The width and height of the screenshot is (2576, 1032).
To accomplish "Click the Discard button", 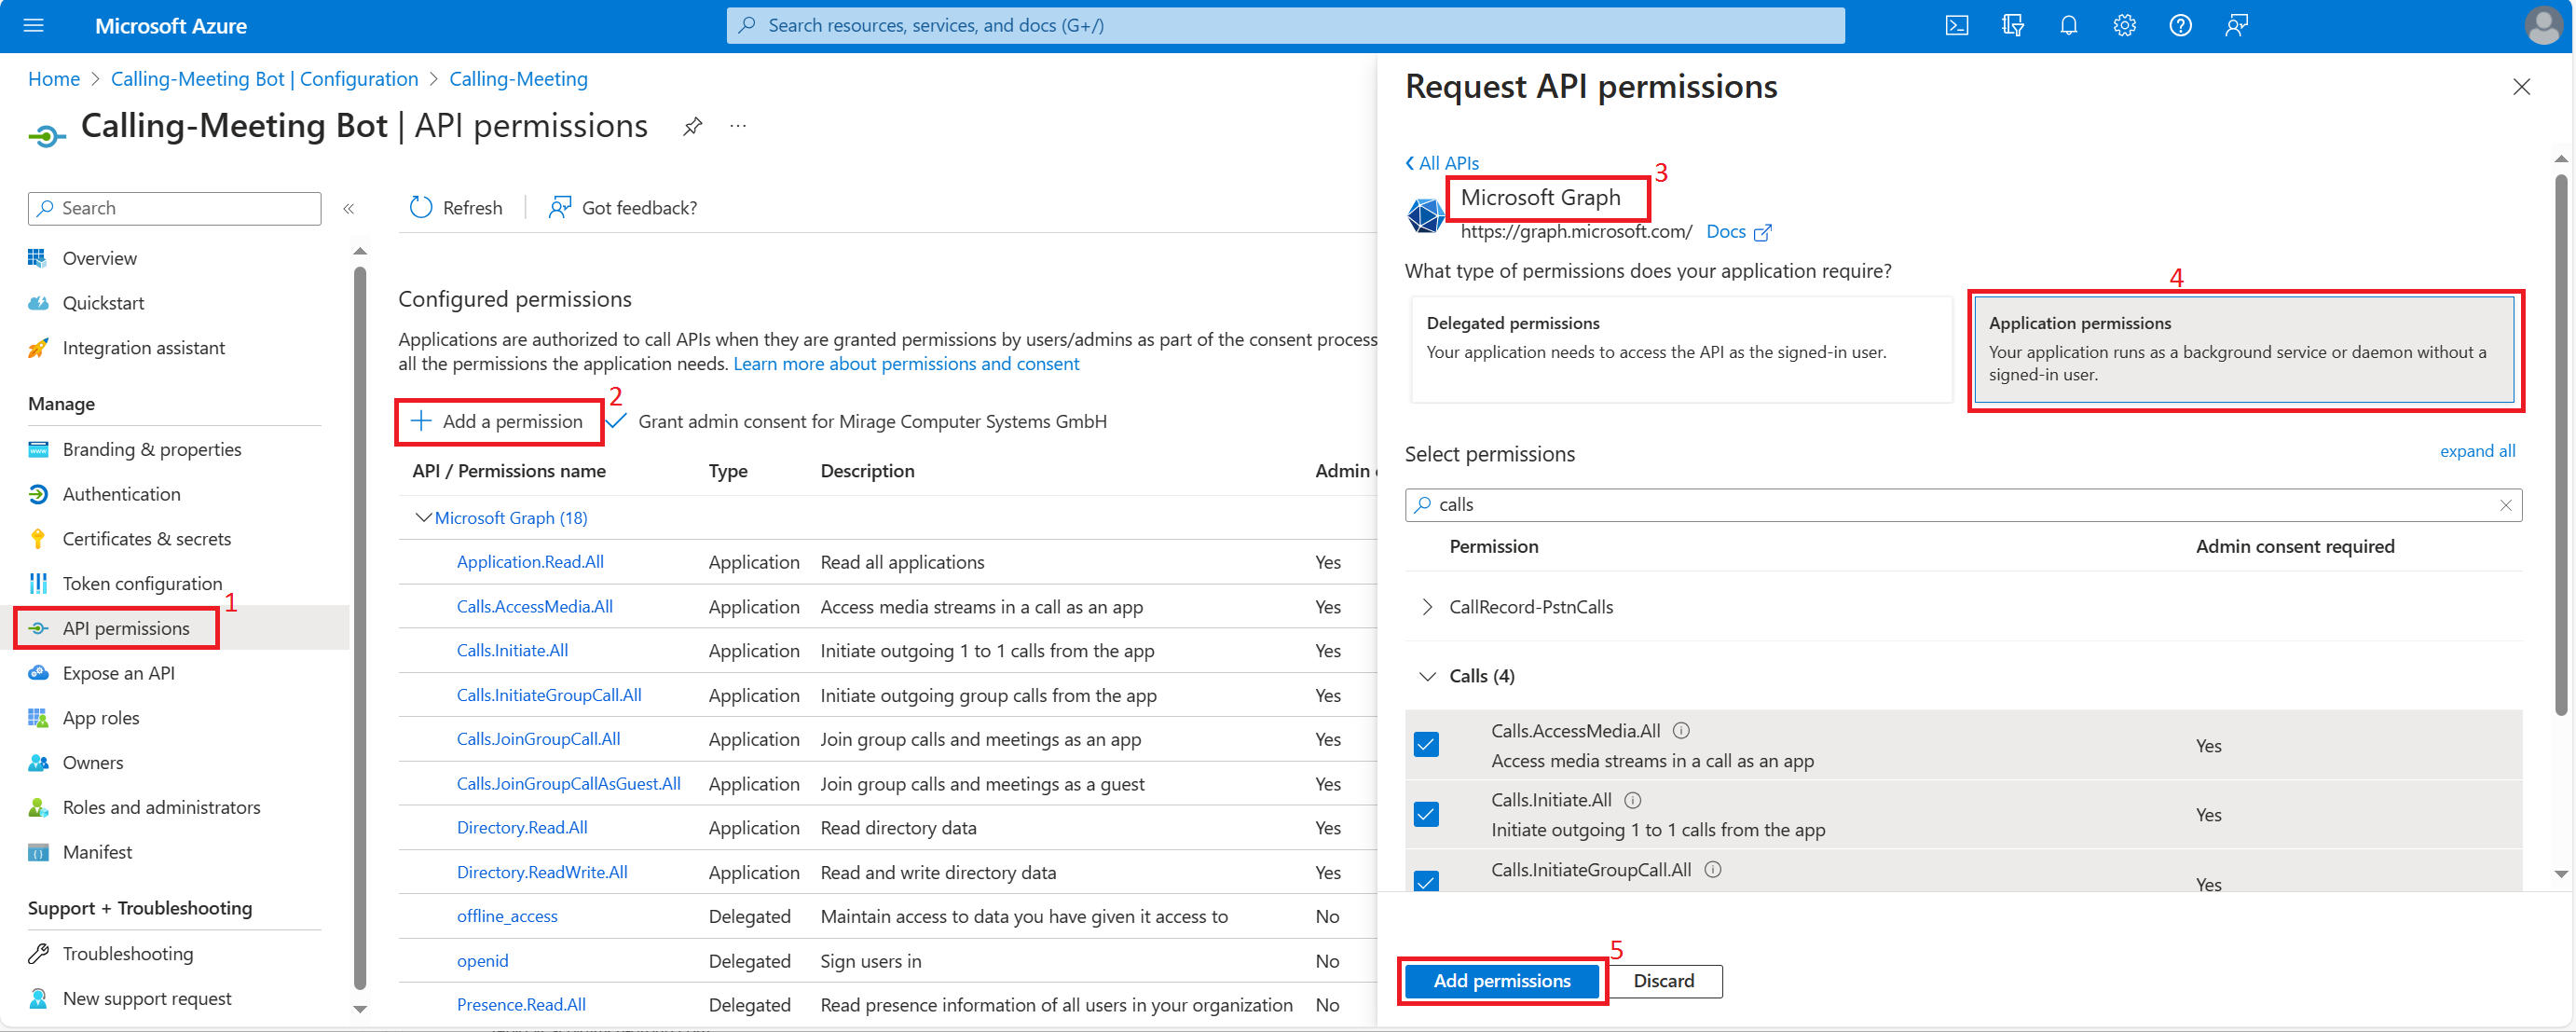I will 1664,981.
